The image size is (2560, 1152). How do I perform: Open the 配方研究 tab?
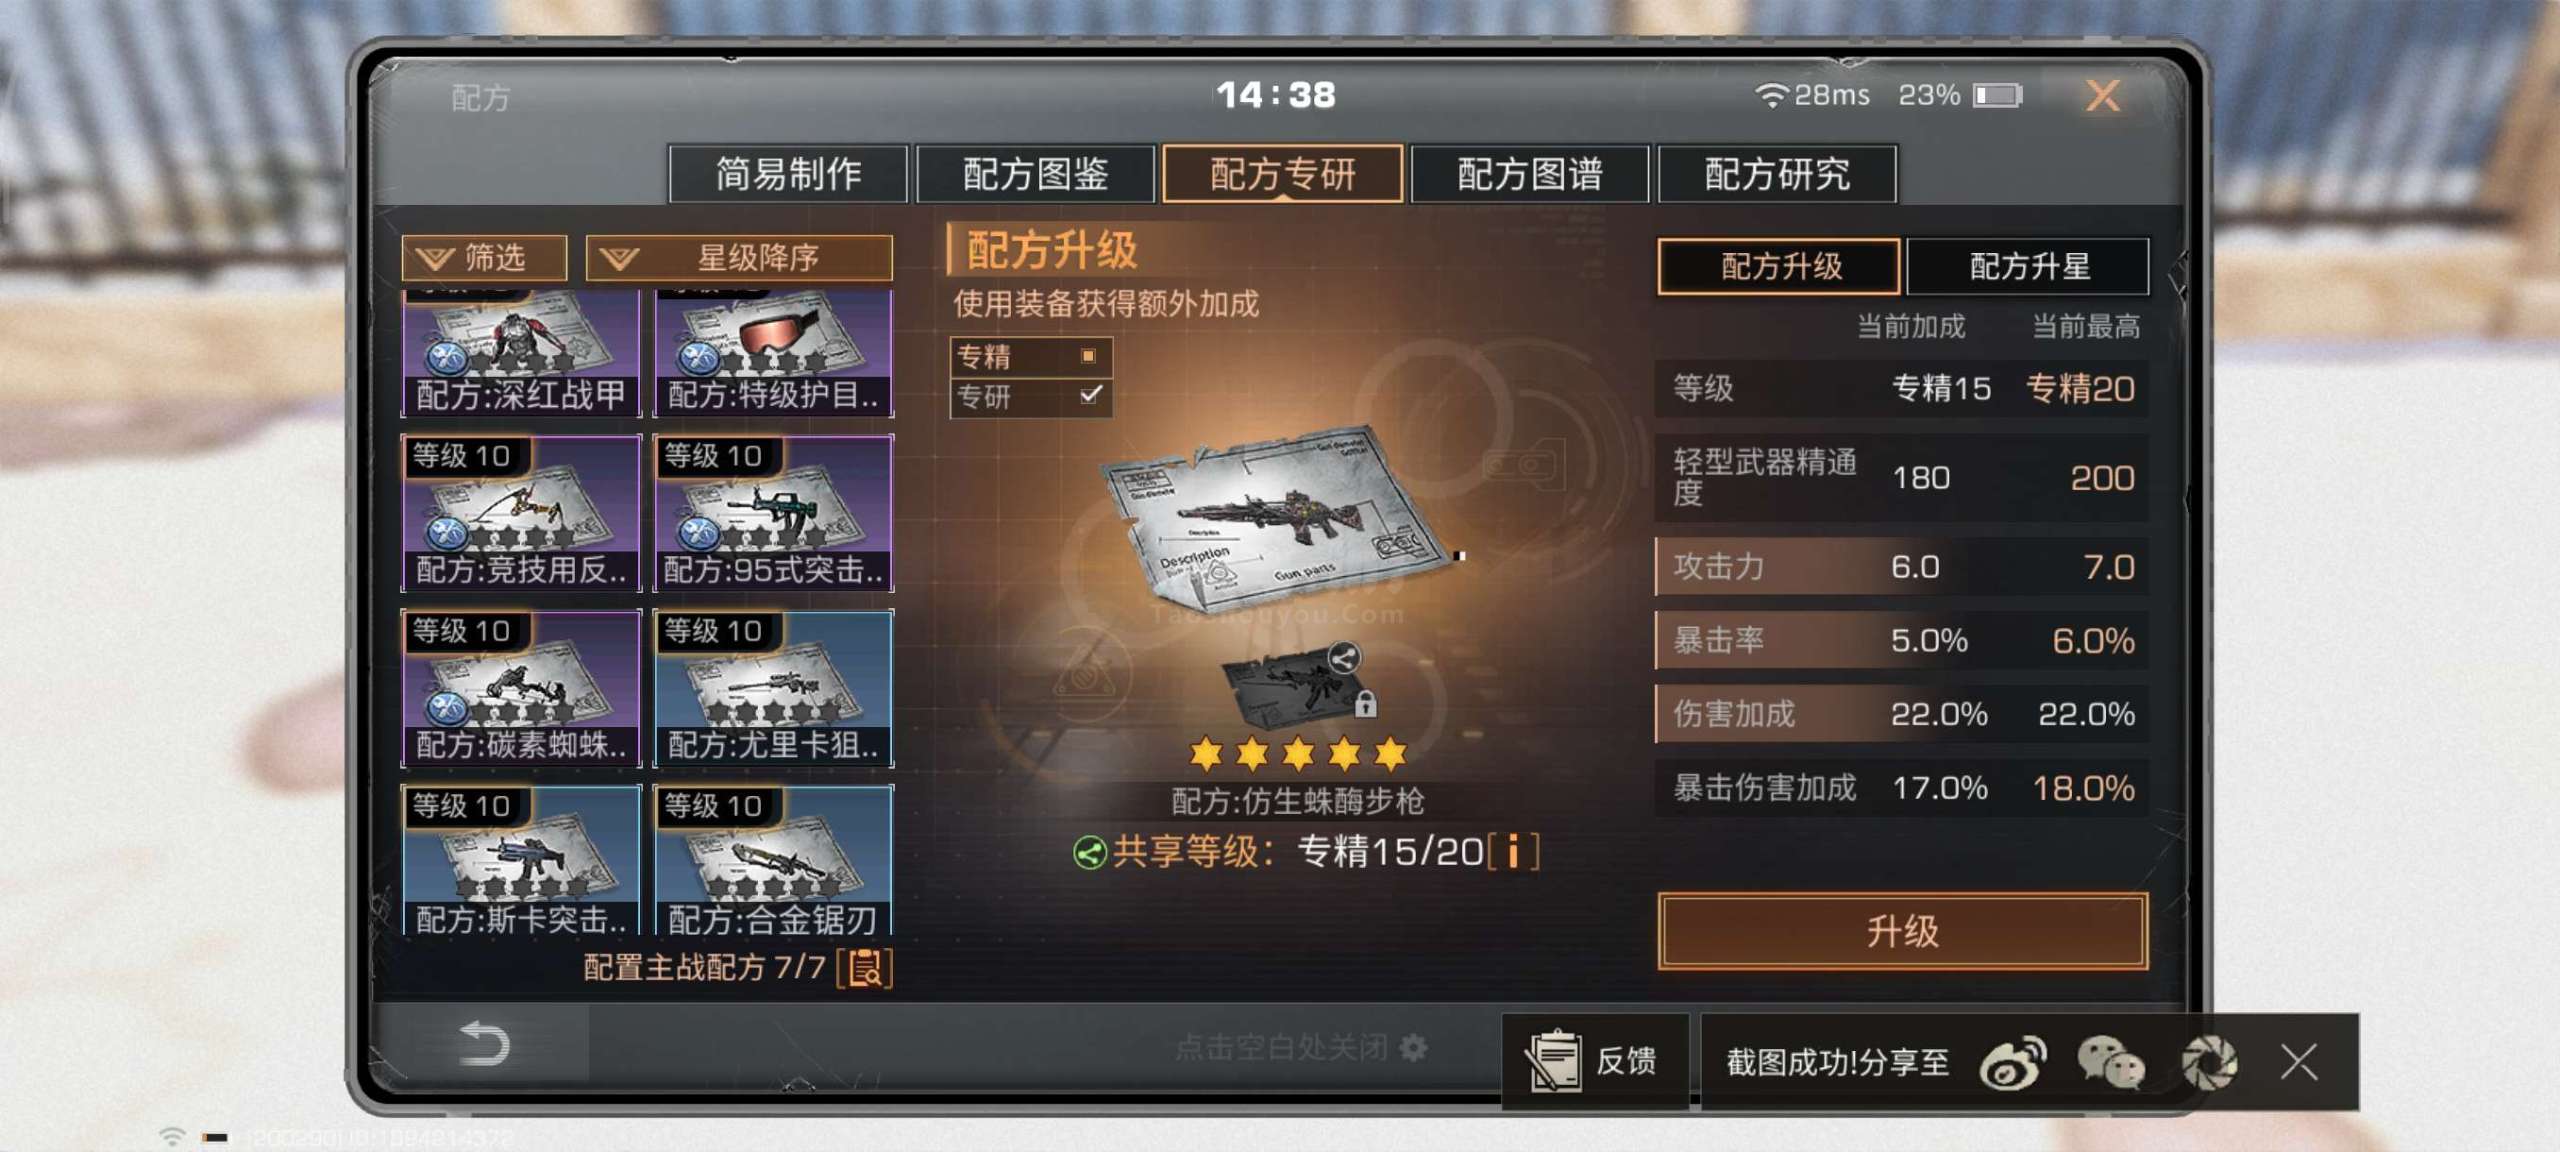tap(1777, 174)
